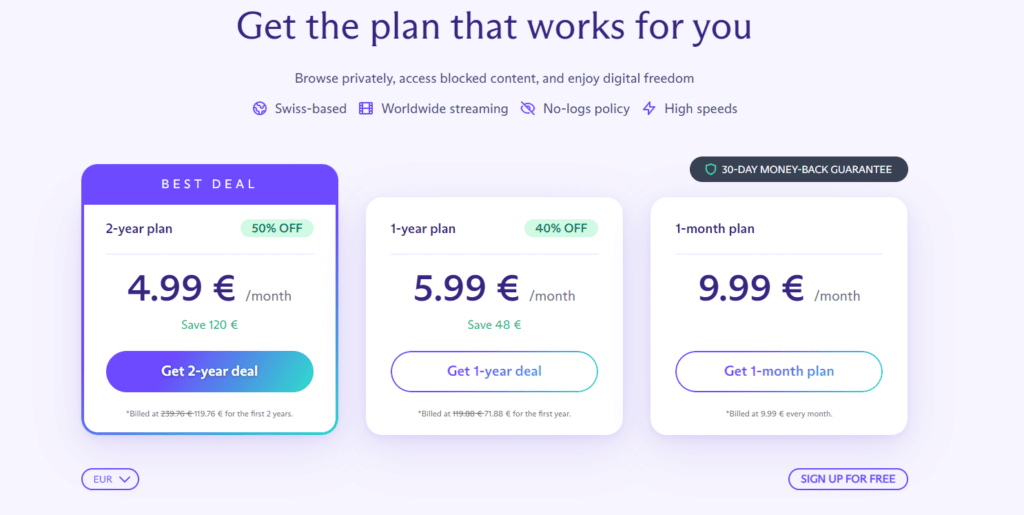This screenshot has height=515, width=1024.
Task: Click the 40% OFF badge
Action: [561, 228]
